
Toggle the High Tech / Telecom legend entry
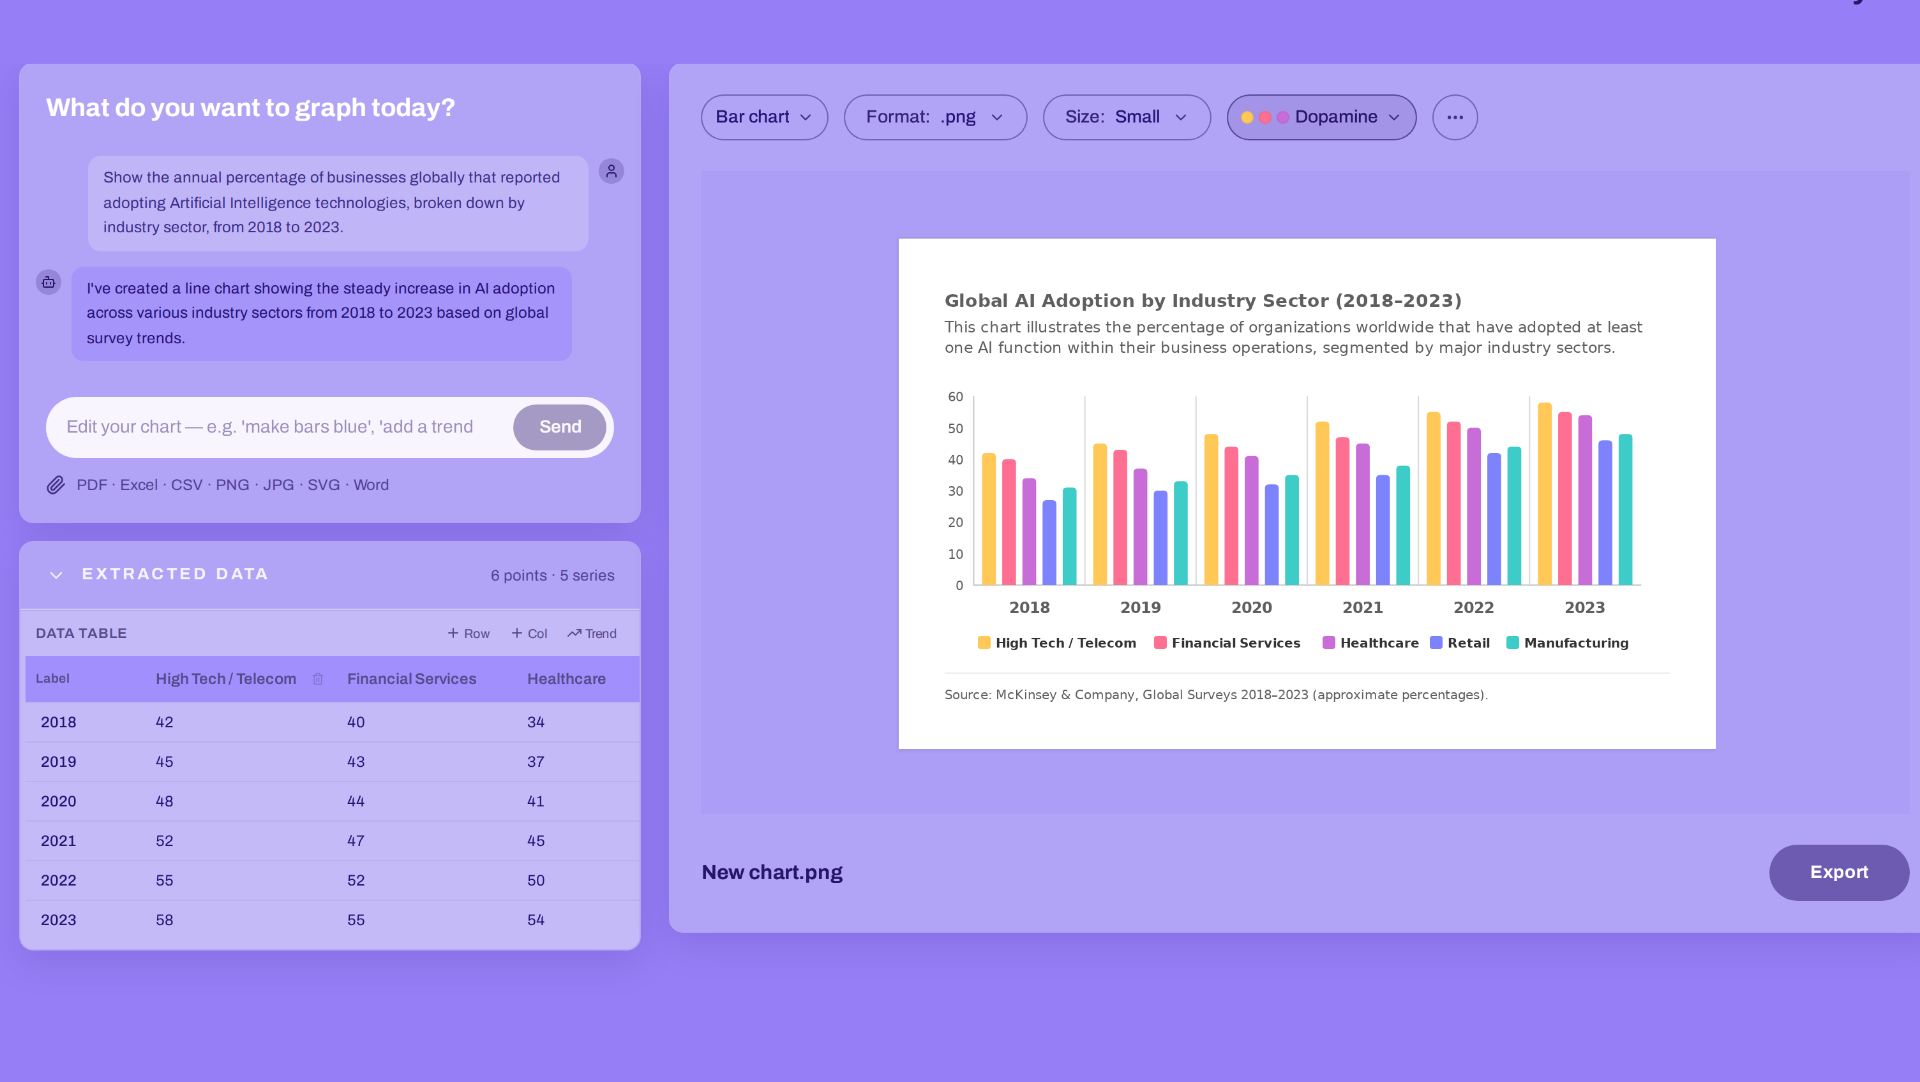tap(1057, 643)
